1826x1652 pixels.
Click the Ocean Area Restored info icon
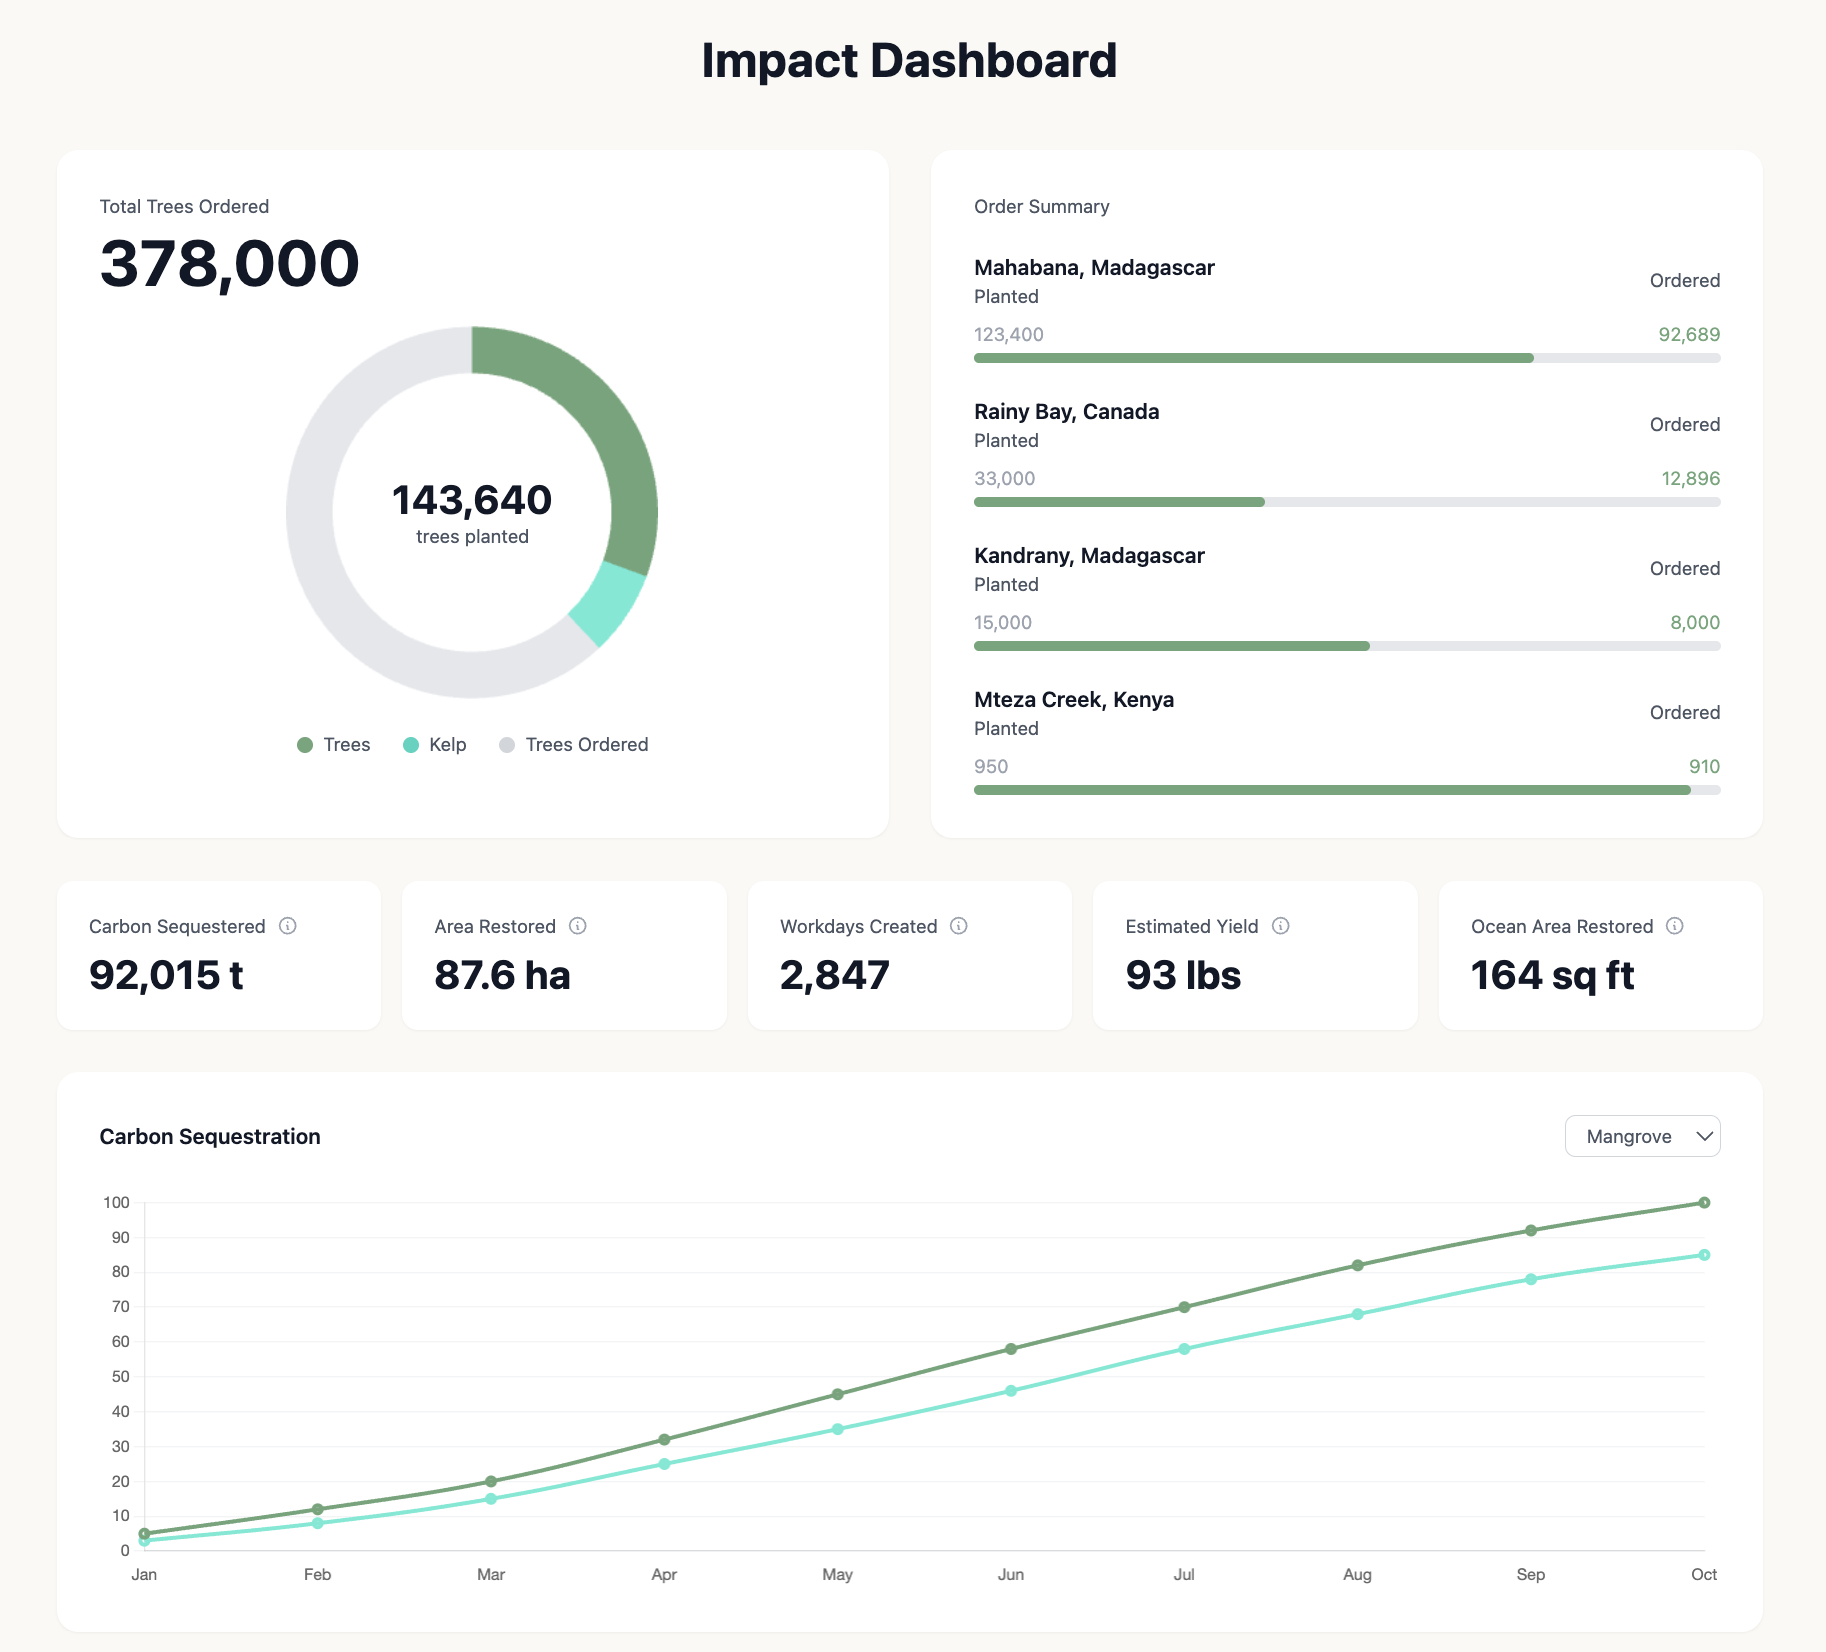tap(1676, 926)
